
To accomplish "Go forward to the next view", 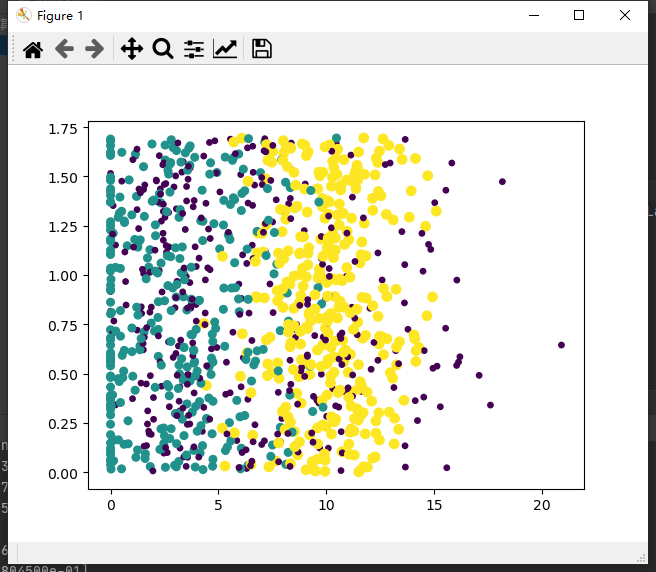I will (95, 49).
